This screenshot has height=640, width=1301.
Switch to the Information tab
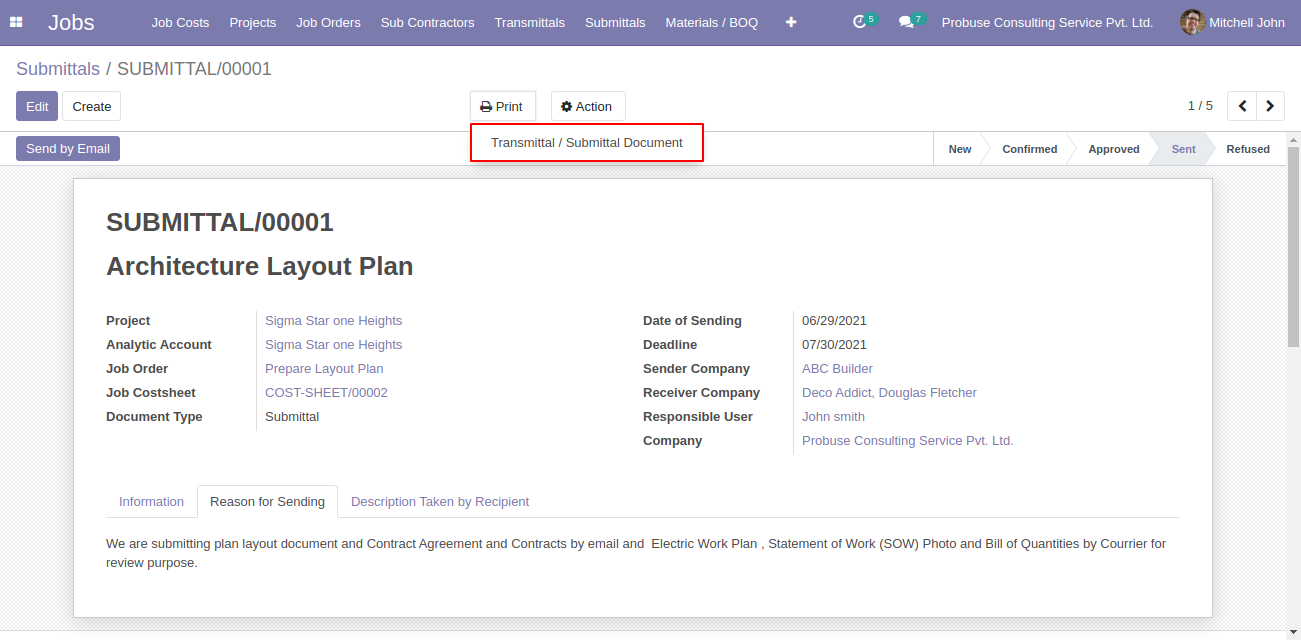tap(151, 502)
